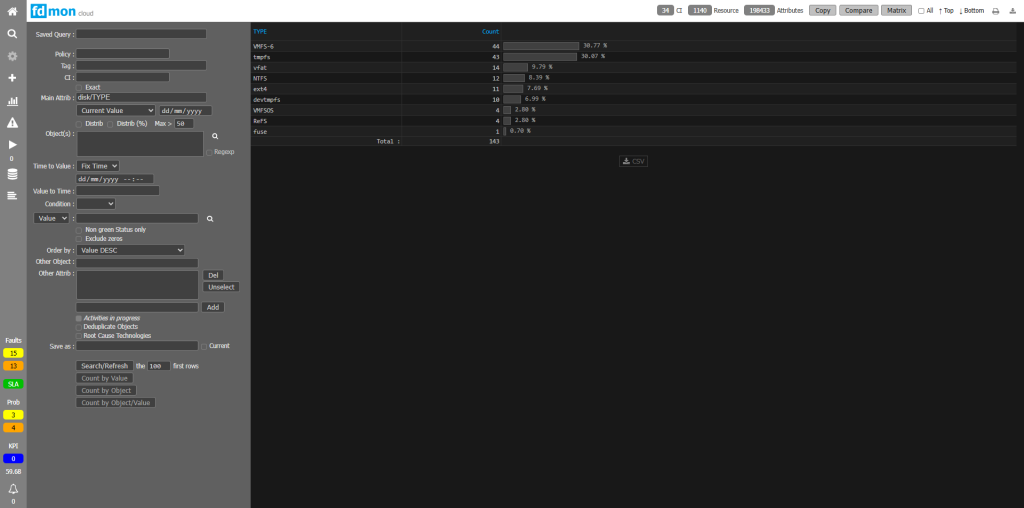Viewport: 1024px width, 508px height.
Task: Open the Order by Value DESC dropdown
Action: click(x=131, y=250)
